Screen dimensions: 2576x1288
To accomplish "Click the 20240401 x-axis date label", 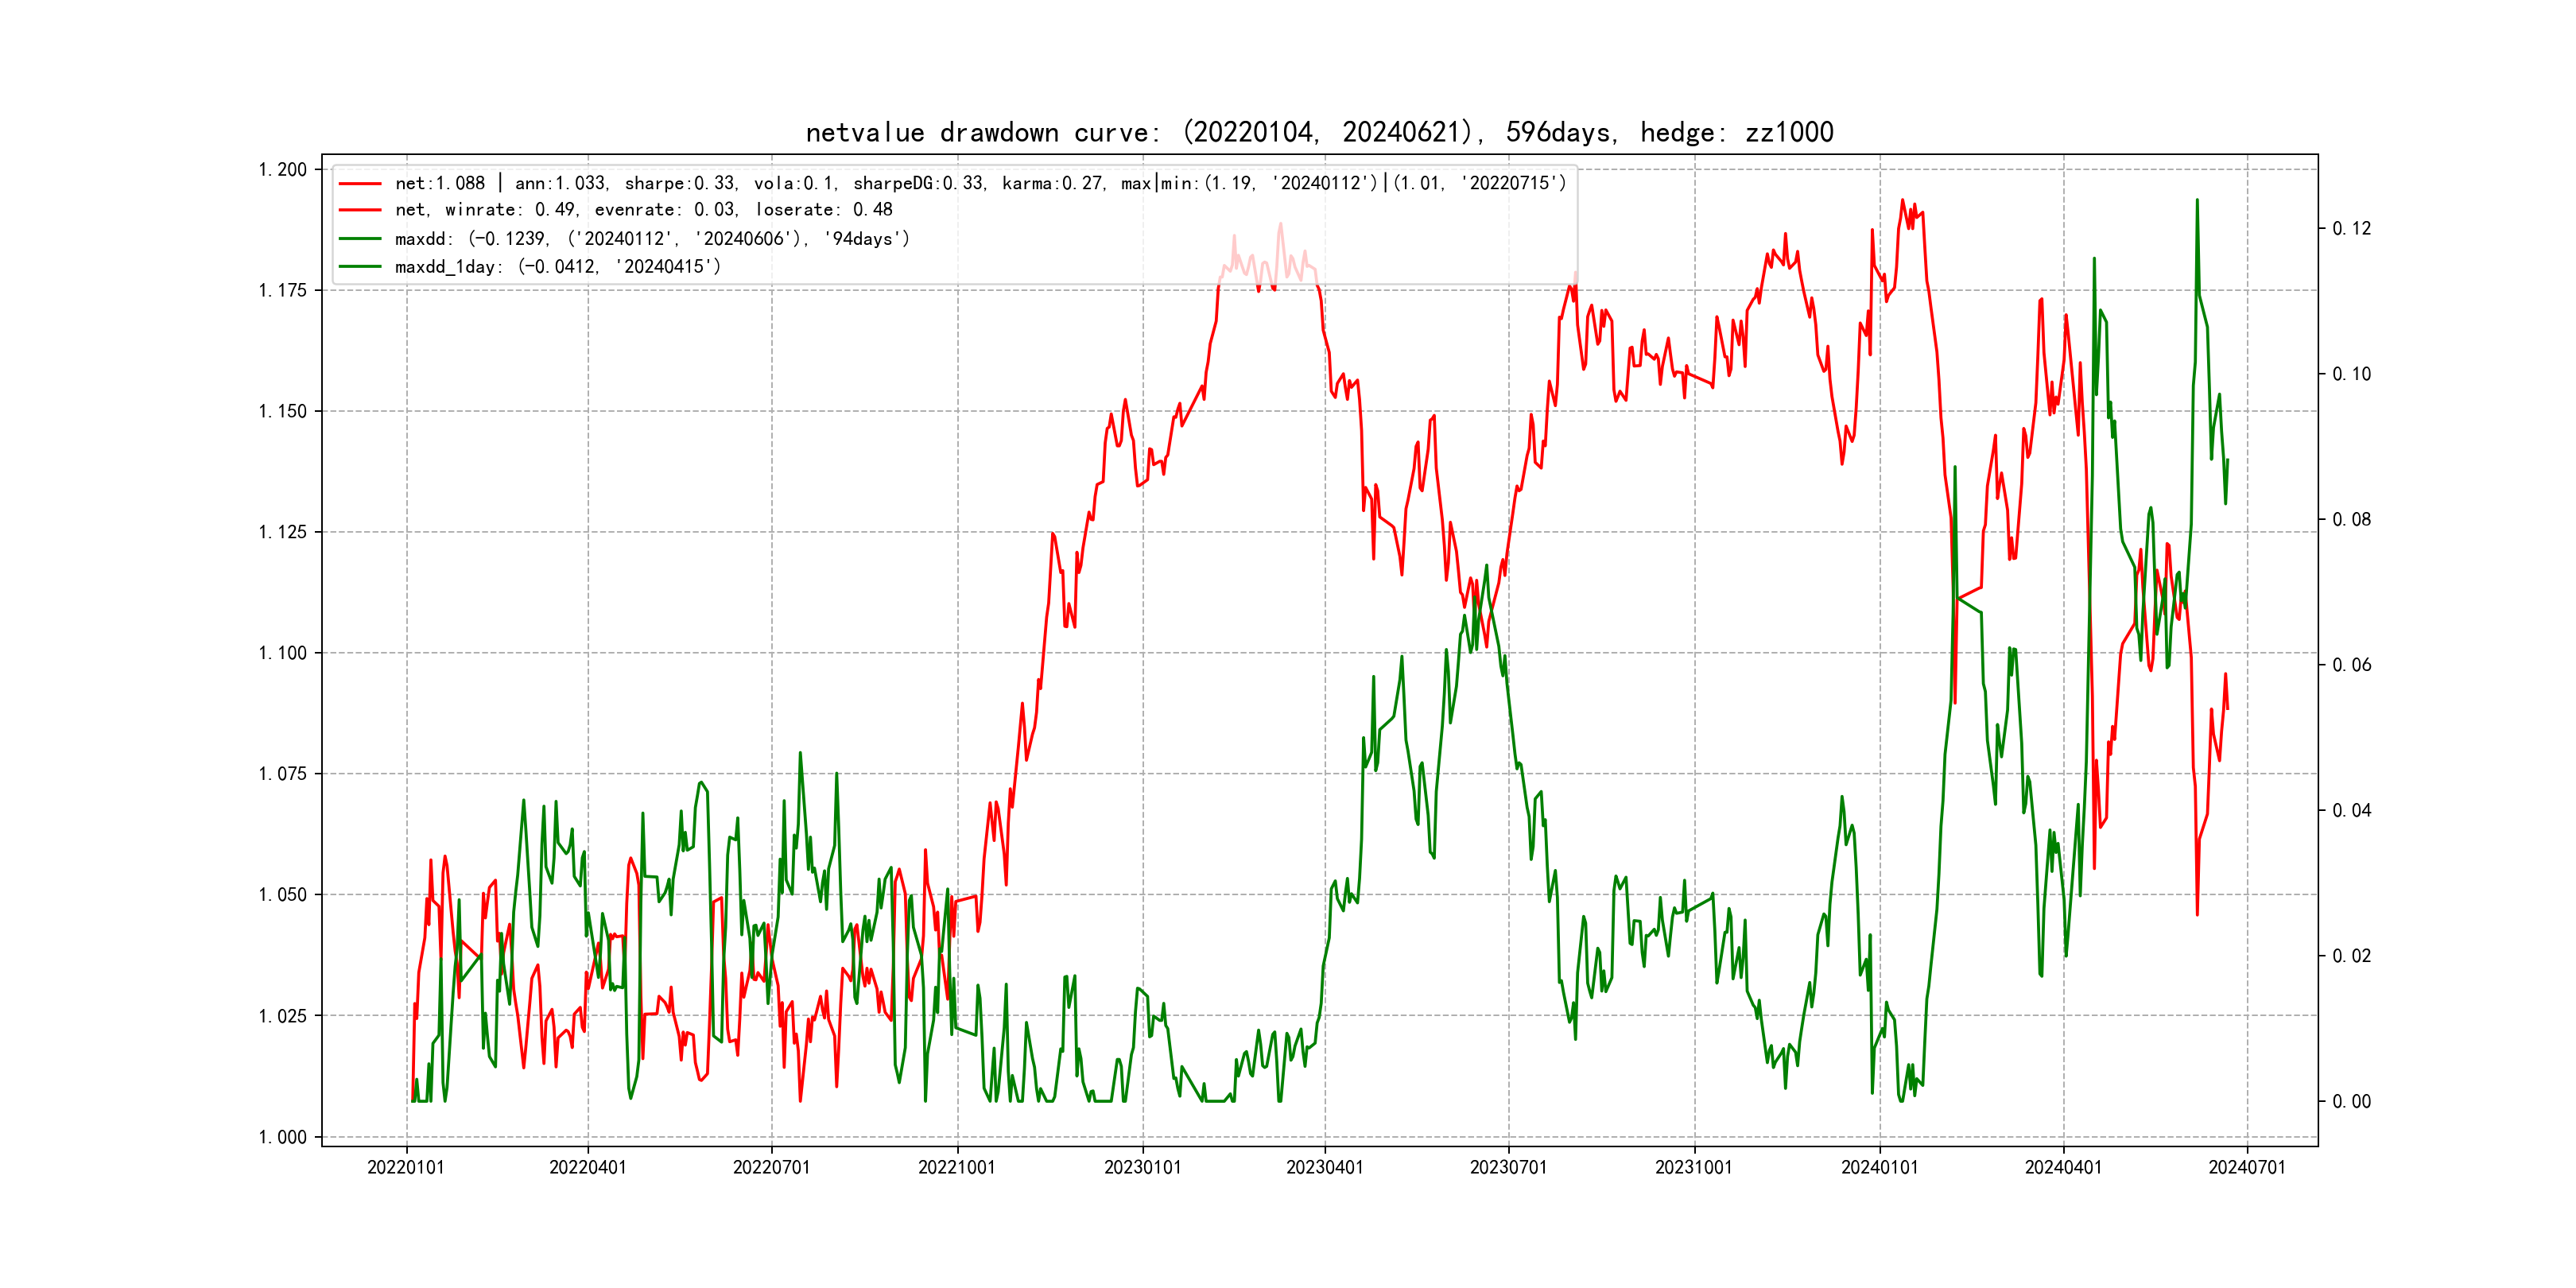I will tap(2063, 1167).
